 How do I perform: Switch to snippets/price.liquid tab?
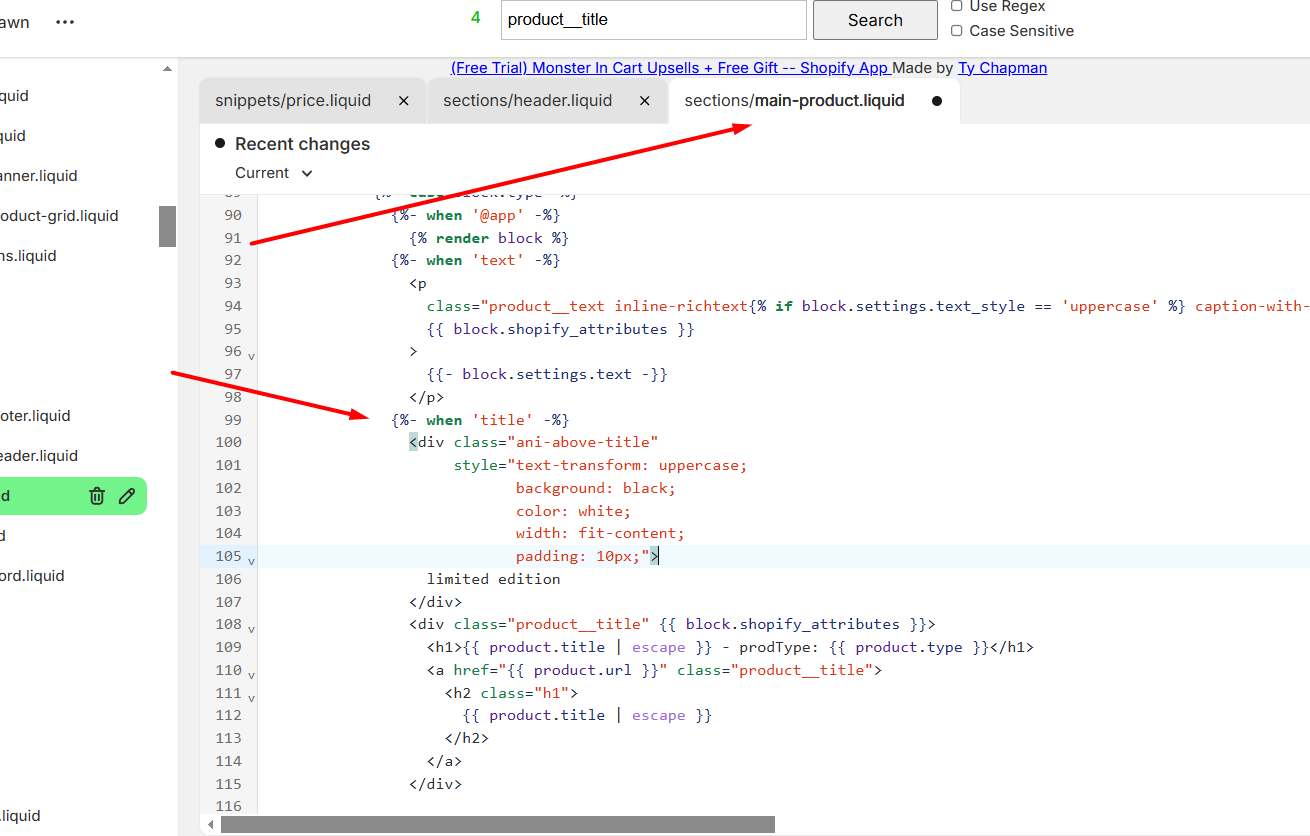(293, 101)
